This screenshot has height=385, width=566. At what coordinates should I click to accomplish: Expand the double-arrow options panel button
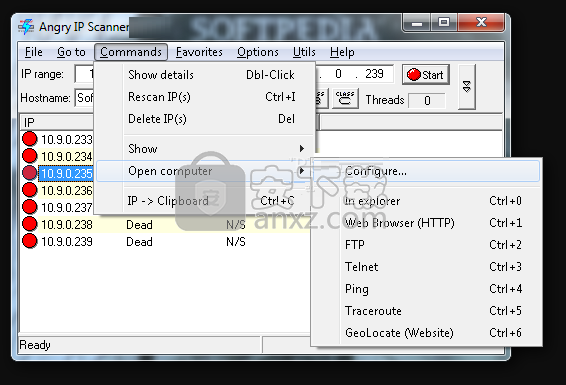click(x=467, y=87)
